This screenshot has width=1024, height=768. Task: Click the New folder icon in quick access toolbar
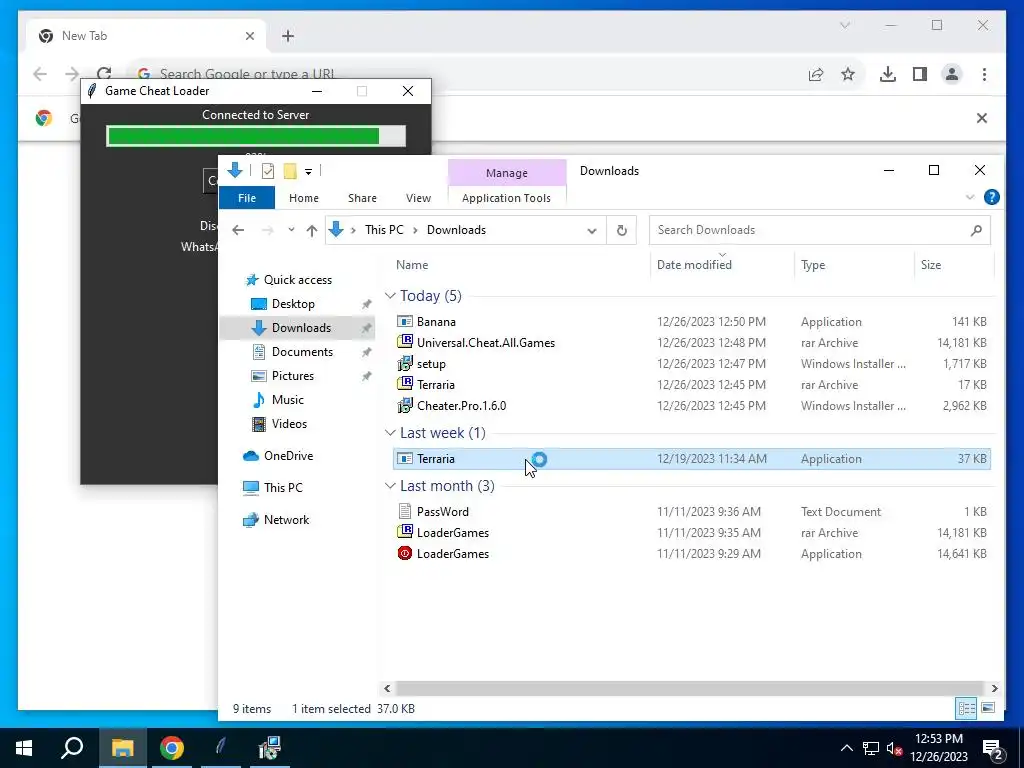coord(290,171)
